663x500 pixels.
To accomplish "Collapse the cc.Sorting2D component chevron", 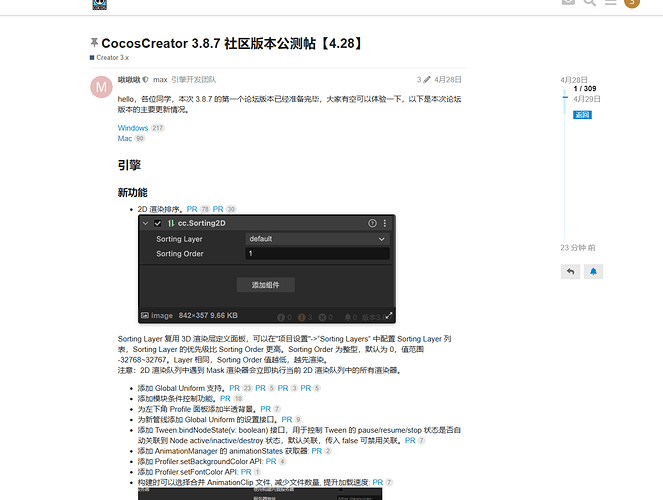I will click(x=145, y=223).
